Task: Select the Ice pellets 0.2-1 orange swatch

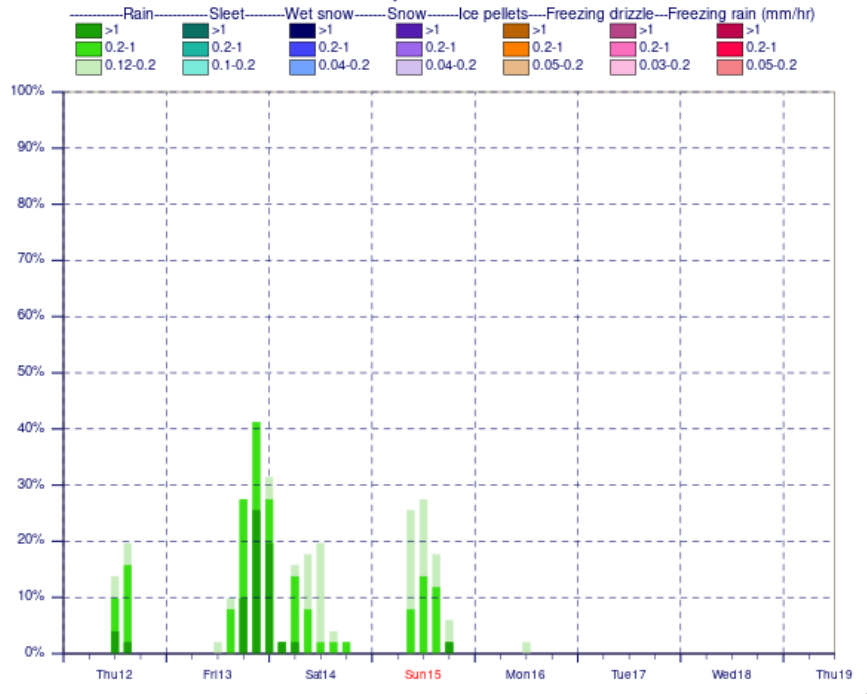Action: tap(516, 49)
